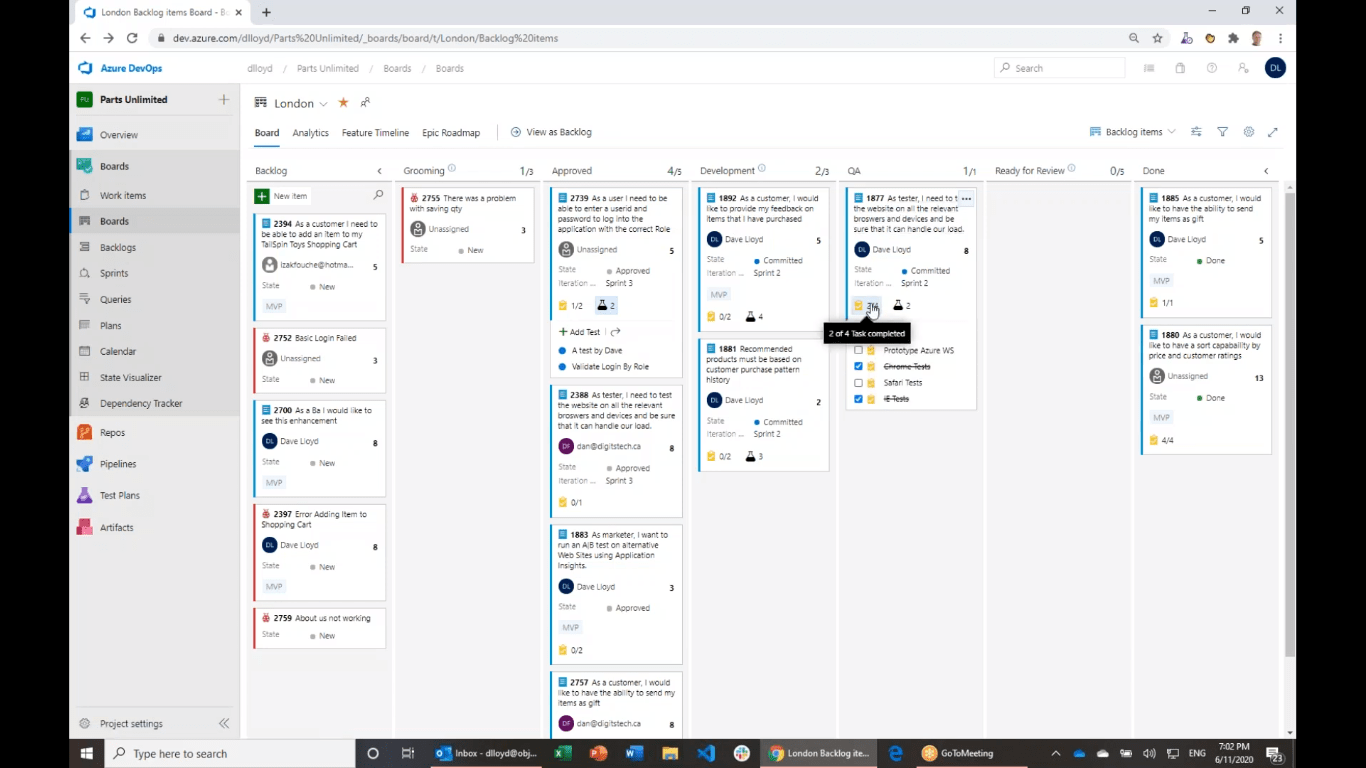The image size is (1366, 768).
Task: Open Test Plans section
Action: click(119, 496)
